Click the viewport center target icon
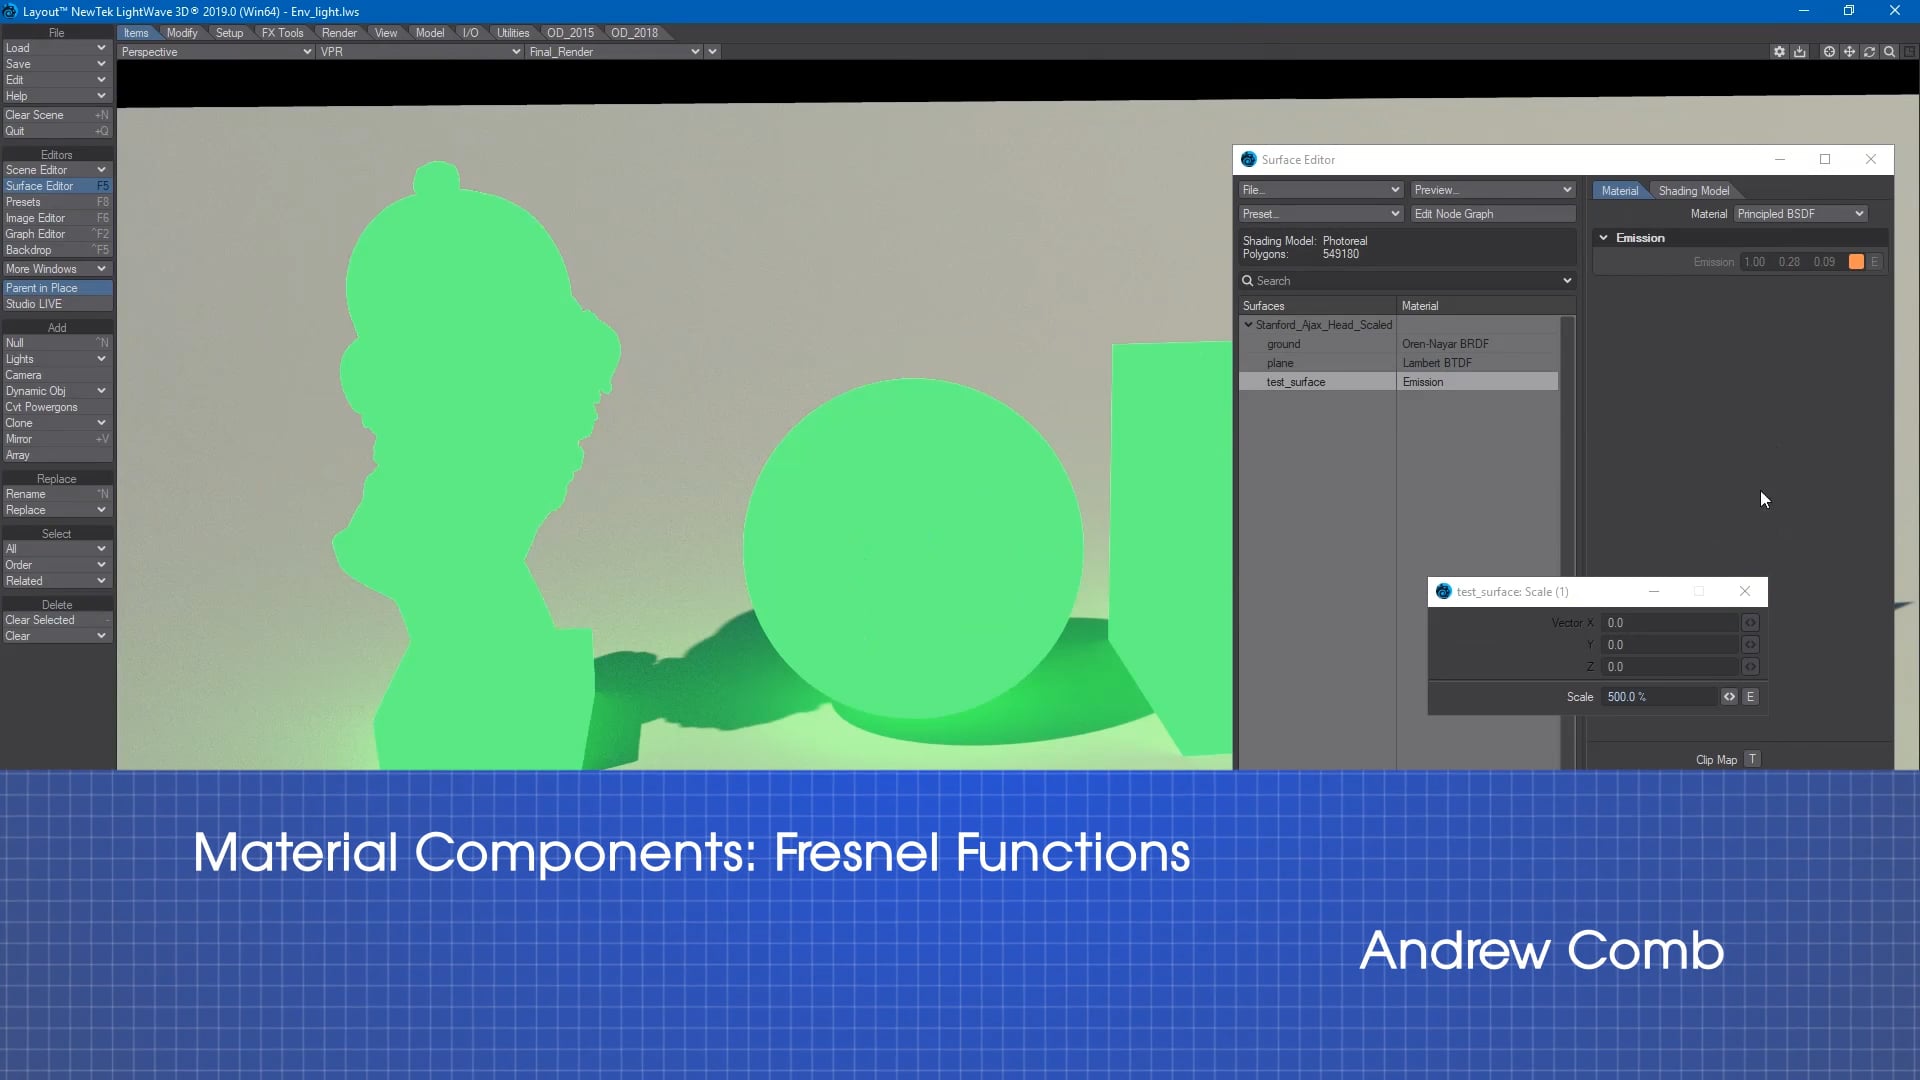The height and width of the screenshot is (1080, 1920). [x=1829, y=52]
